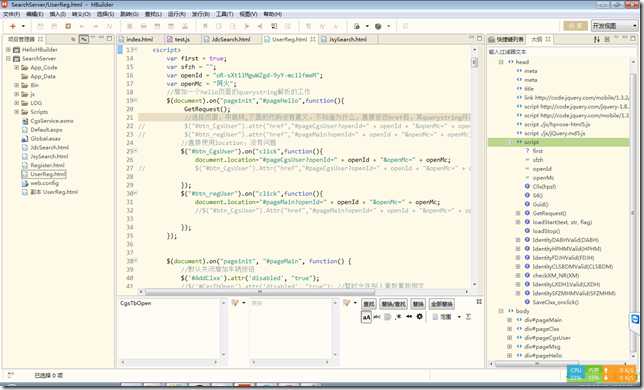644x390 pixels.
Task: Click the orange button left of 开发视图
Action: (575, 26)
